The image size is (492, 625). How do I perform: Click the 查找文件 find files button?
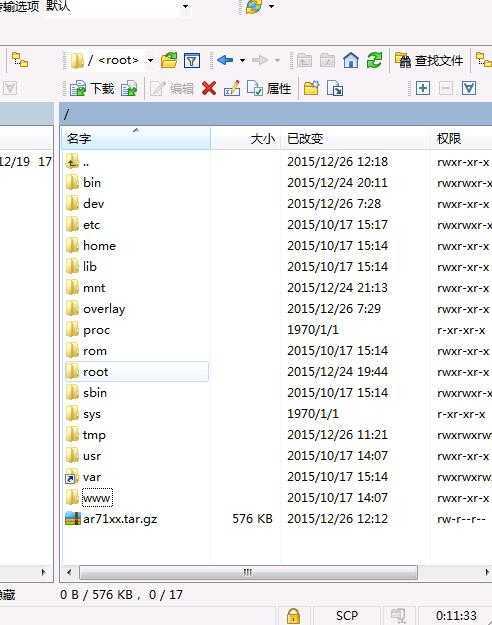tap(430, 61)
